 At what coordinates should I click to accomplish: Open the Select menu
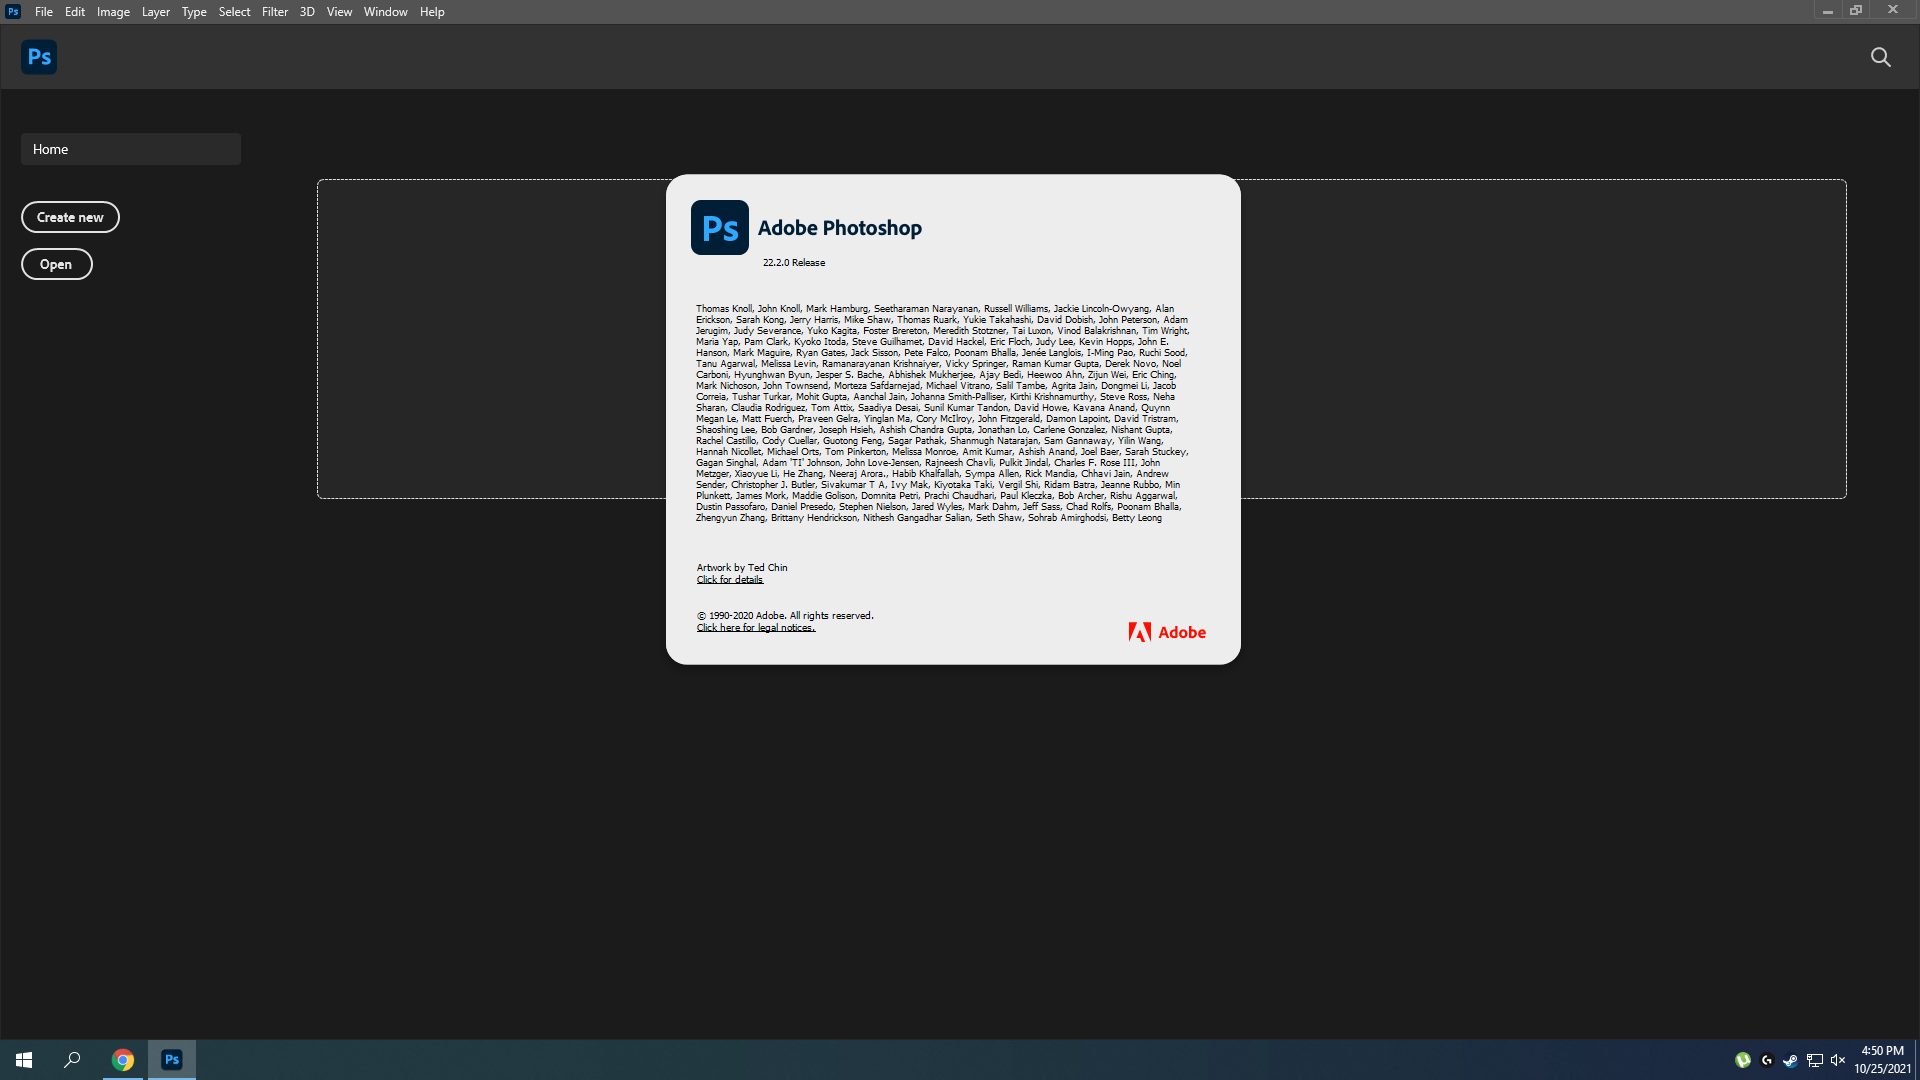[234, 12]
